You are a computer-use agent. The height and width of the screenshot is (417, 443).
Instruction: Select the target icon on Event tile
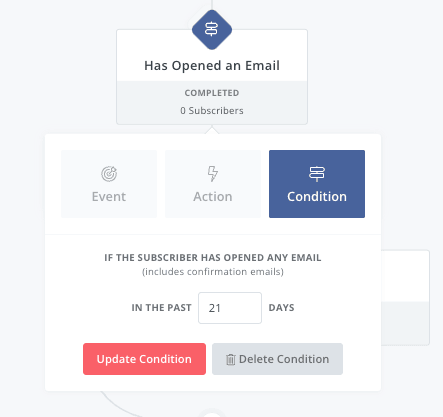click(x=109, y=174)
